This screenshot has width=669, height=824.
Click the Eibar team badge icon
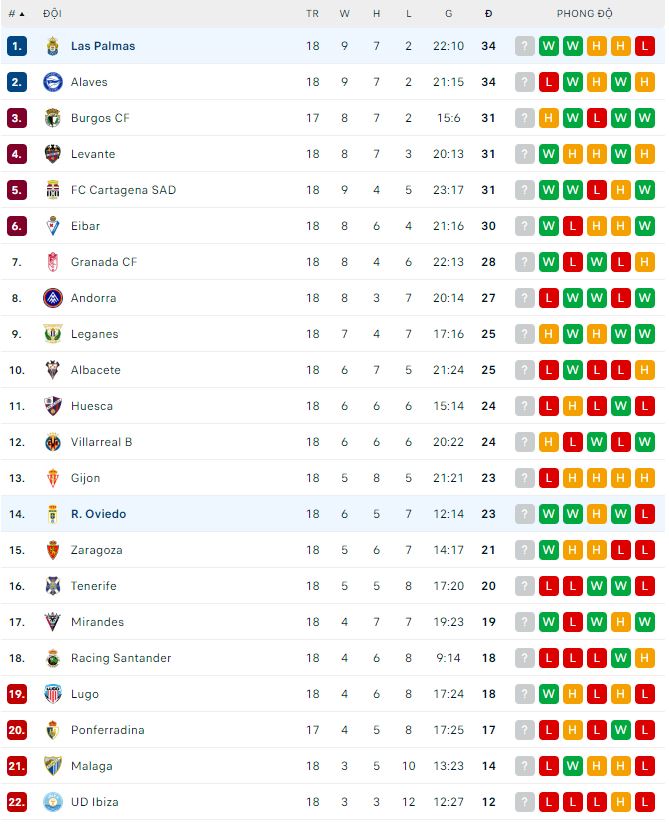pos(53,226)
